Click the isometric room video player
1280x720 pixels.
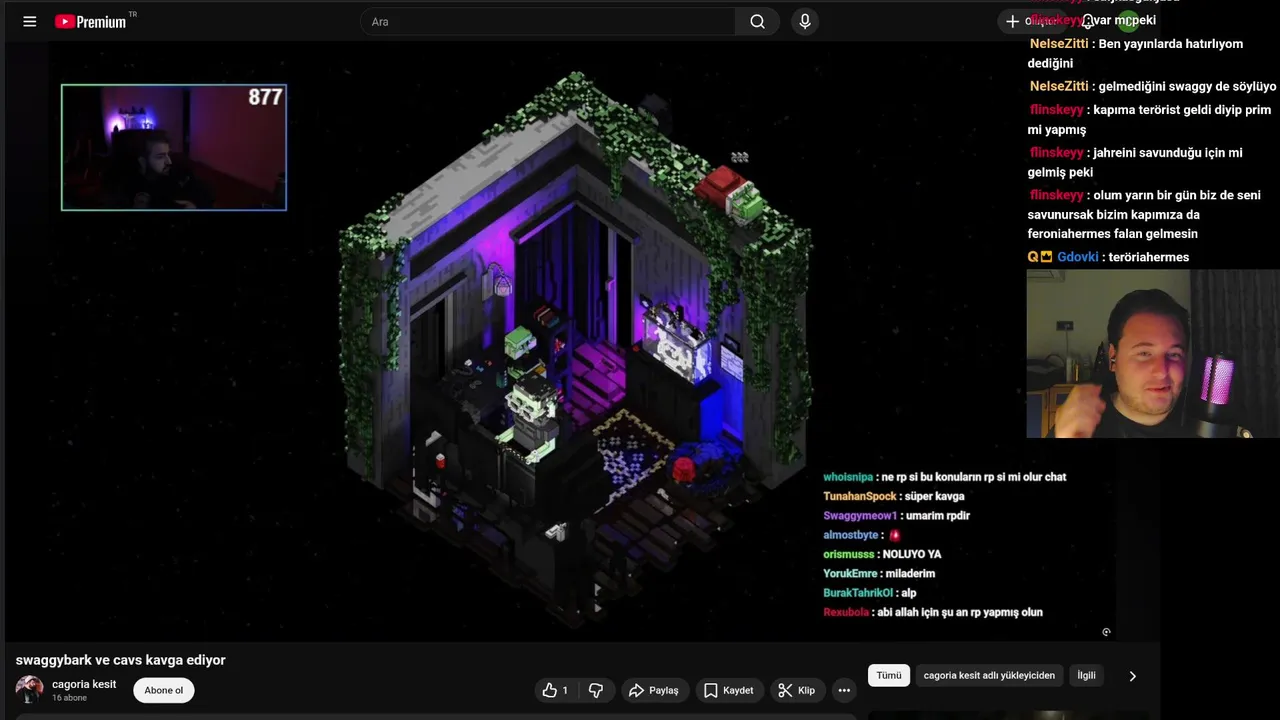point(577,340)
